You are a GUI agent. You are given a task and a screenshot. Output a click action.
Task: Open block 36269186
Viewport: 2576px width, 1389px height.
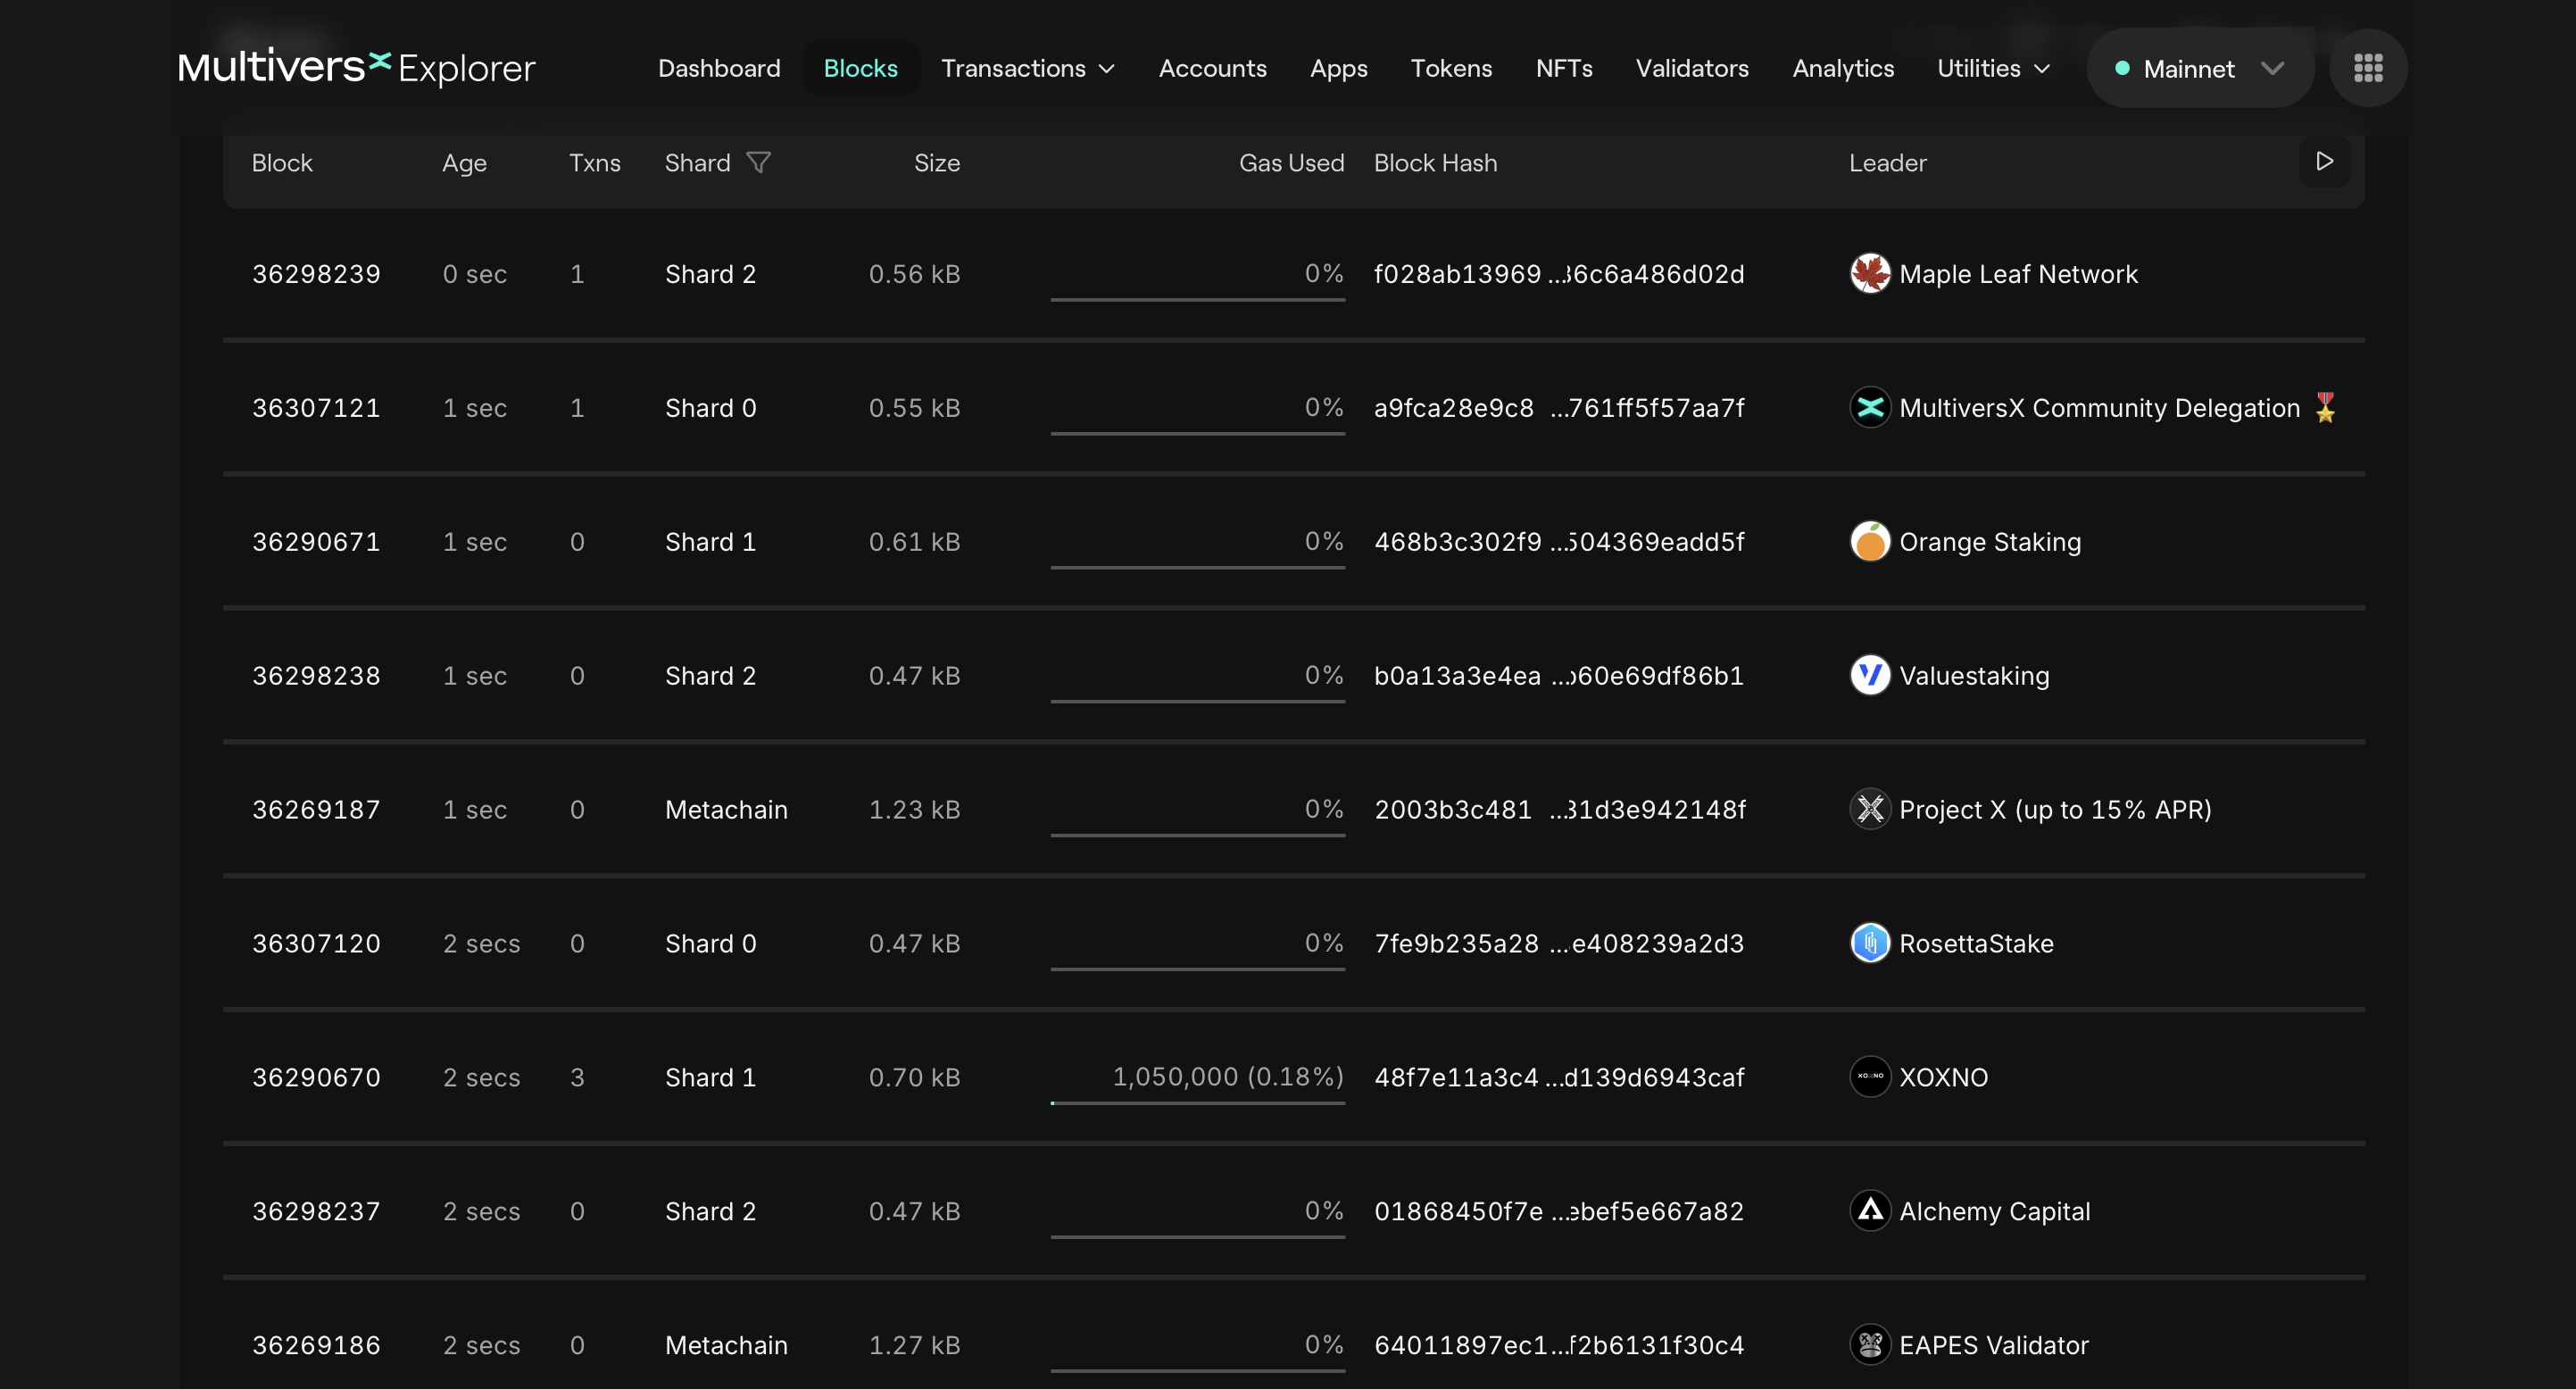(316, 1346)
